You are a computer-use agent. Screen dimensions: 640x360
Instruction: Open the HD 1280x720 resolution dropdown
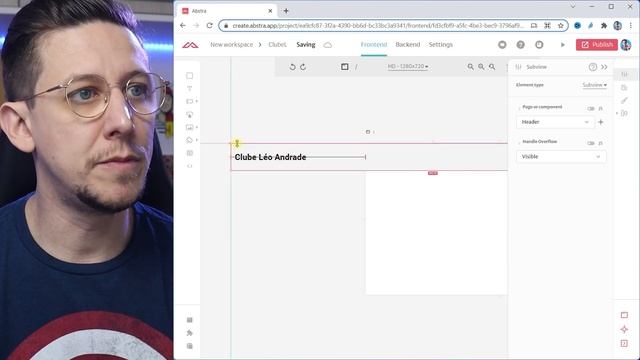pyautogui.click(x=408, y=67)
